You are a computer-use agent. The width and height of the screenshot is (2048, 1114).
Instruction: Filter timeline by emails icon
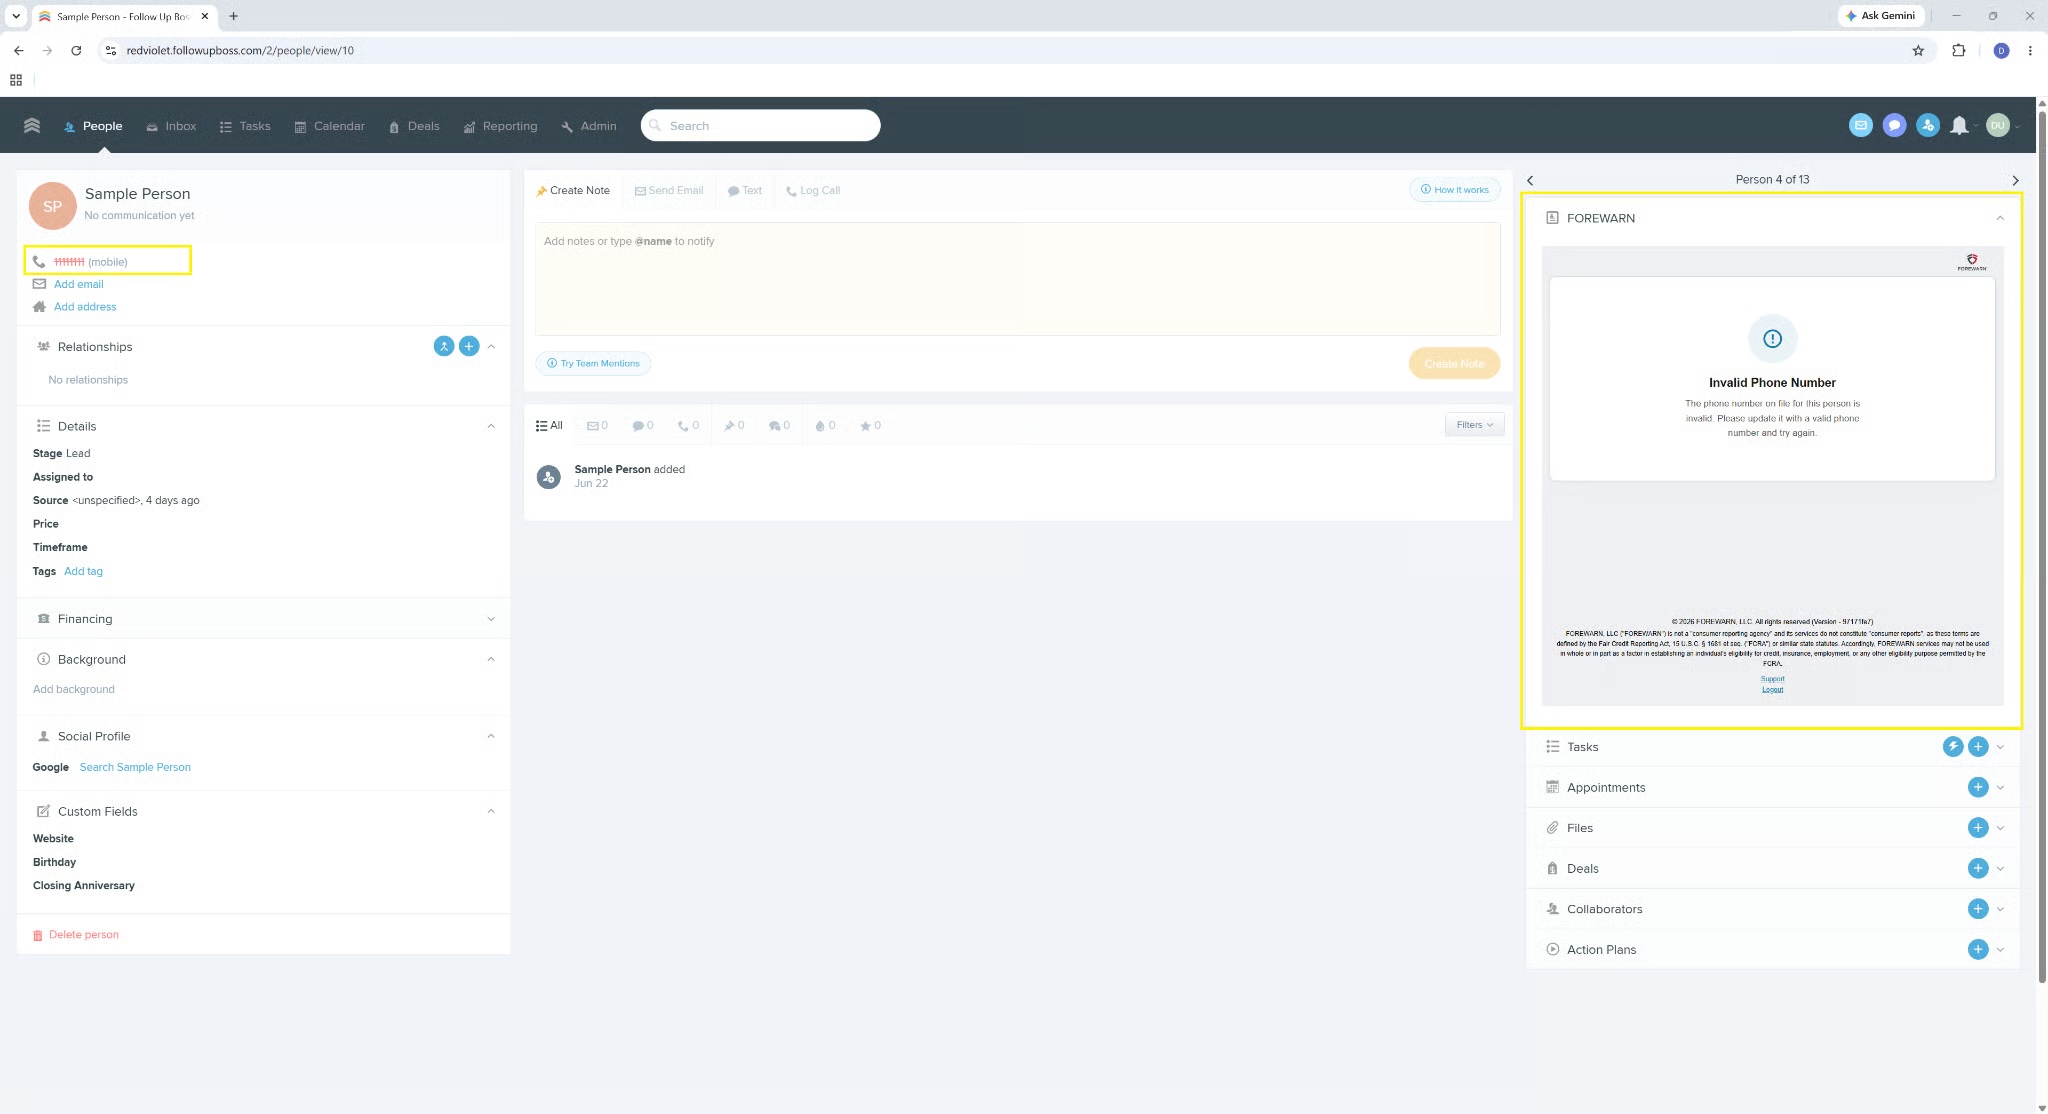click(x=597, y=425)
